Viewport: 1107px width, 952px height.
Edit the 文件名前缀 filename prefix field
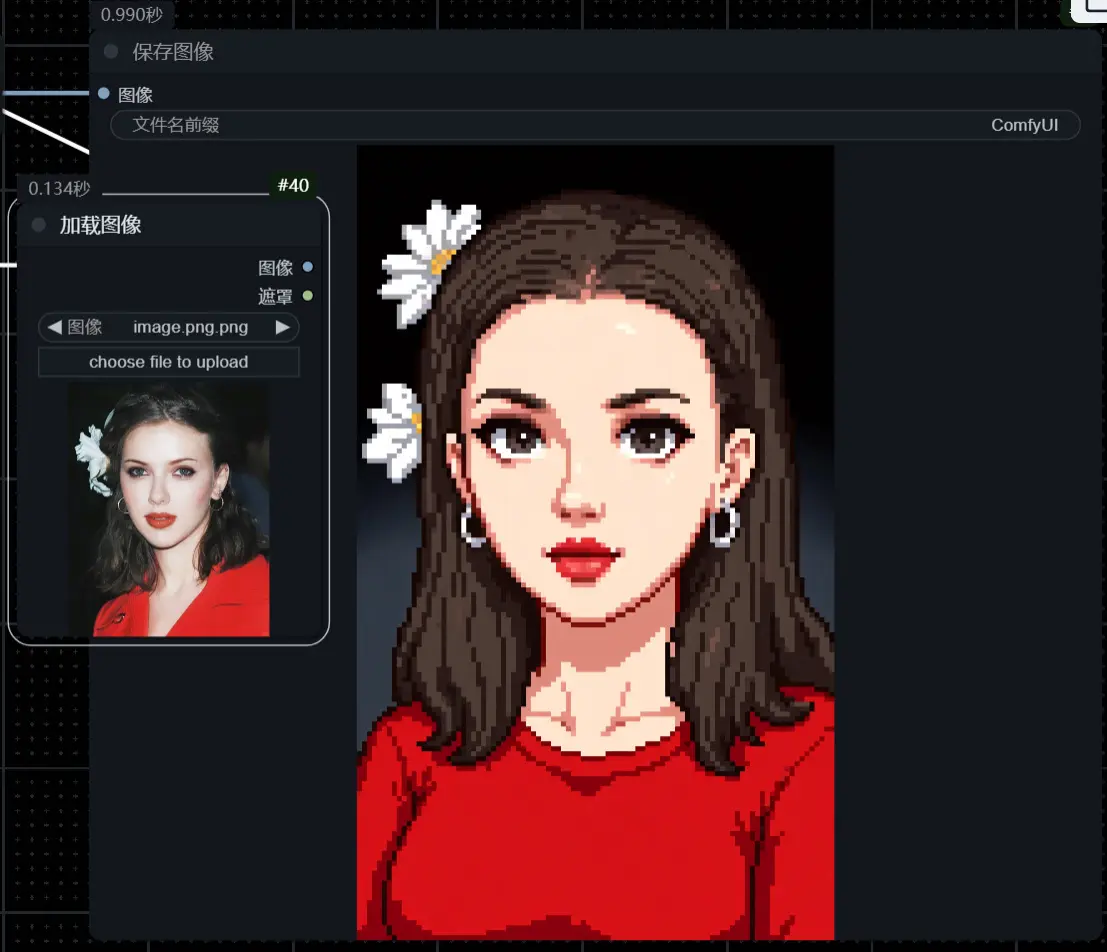[595, 125]
